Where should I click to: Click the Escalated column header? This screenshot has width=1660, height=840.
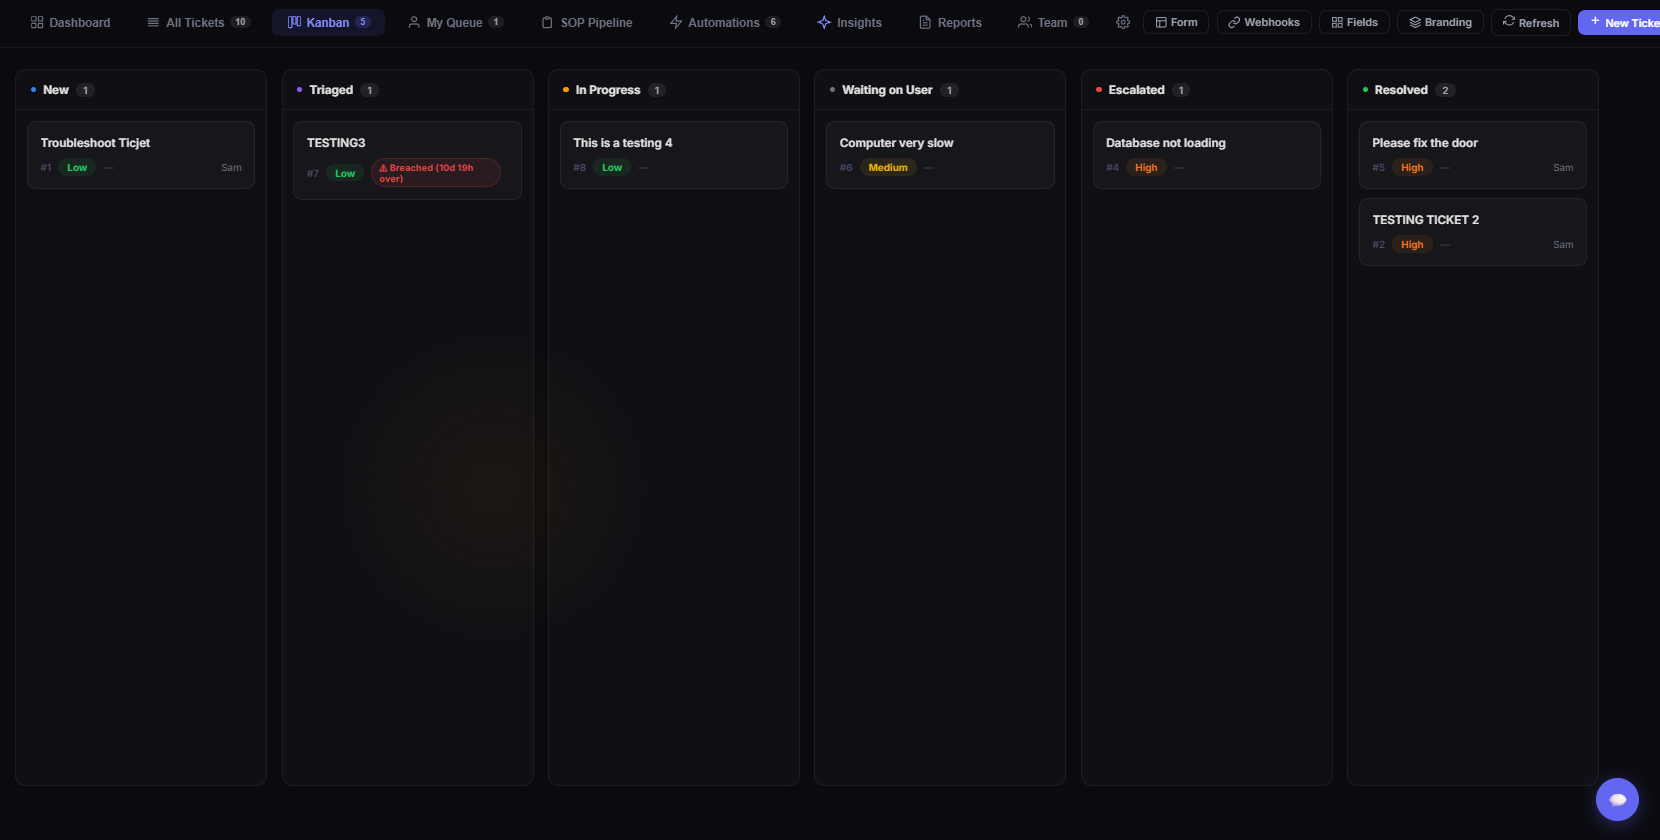pyautogui.click(x=1206, y=90)
